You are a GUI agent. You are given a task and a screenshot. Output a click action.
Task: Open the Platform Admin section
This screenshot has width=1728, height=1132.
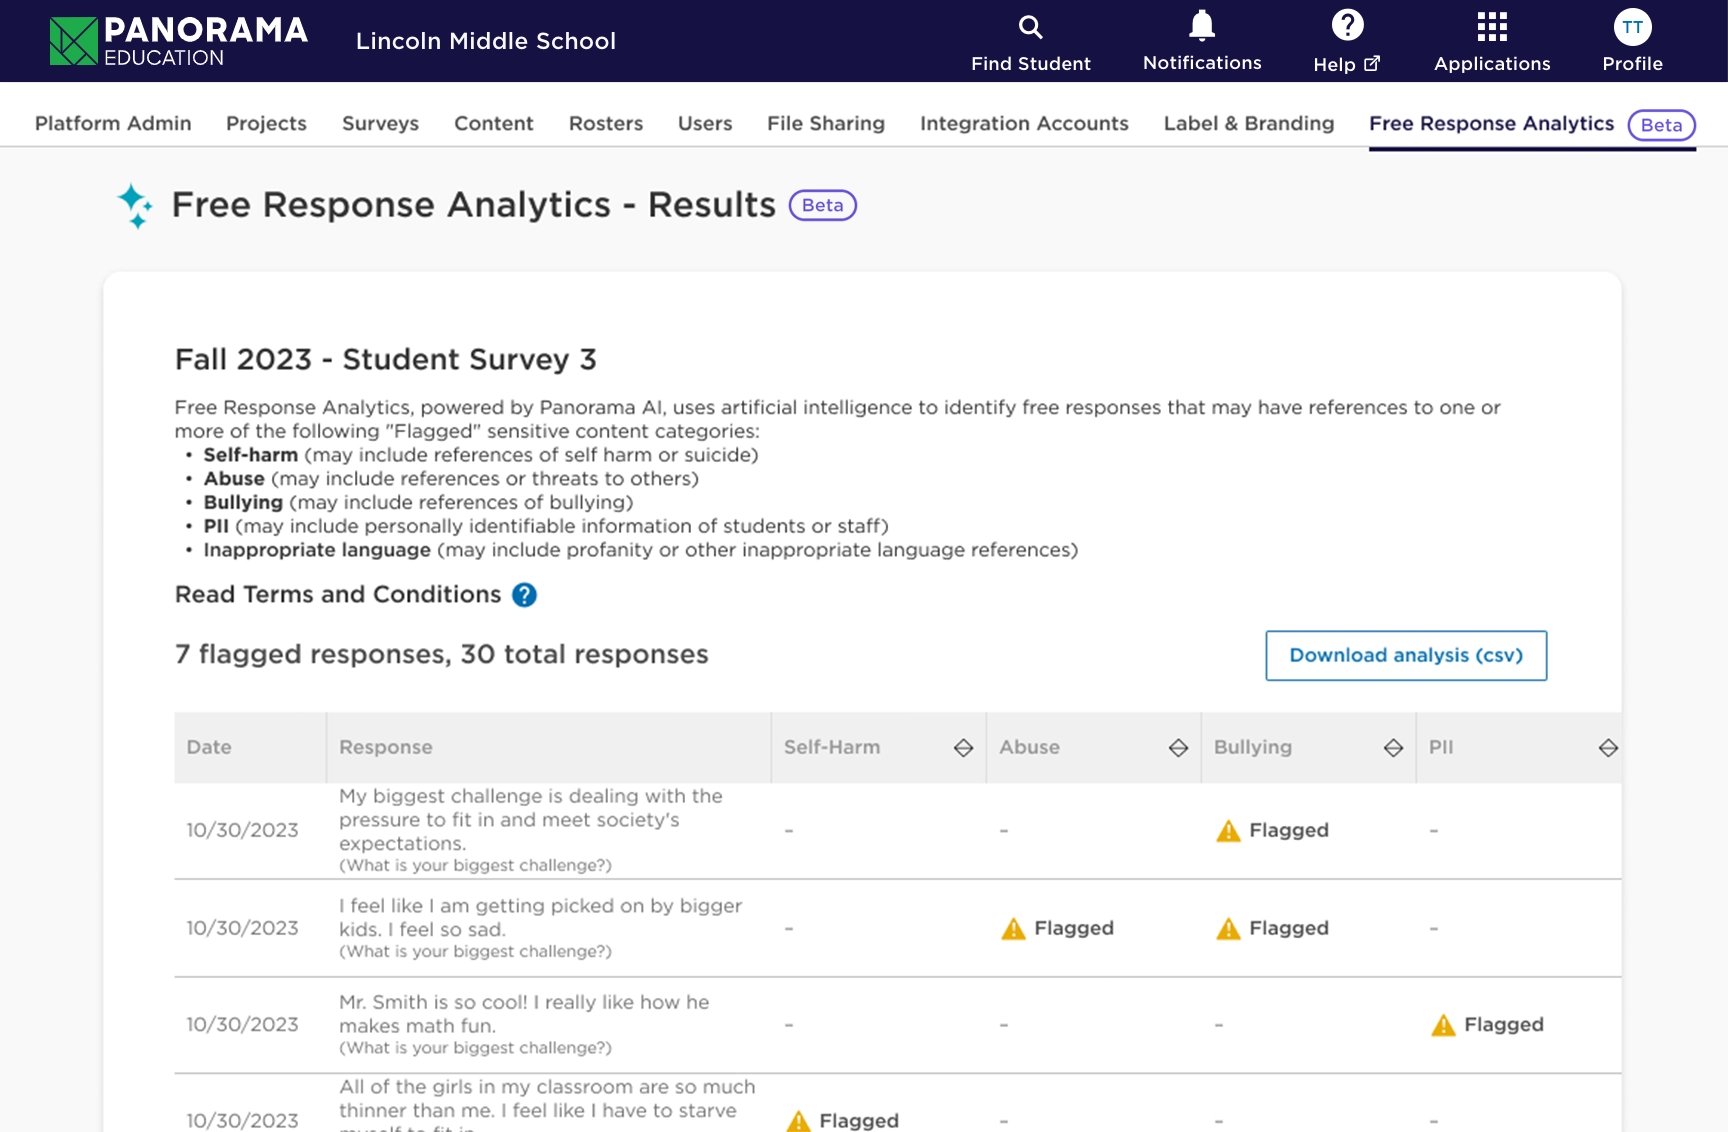pos(112,123)
